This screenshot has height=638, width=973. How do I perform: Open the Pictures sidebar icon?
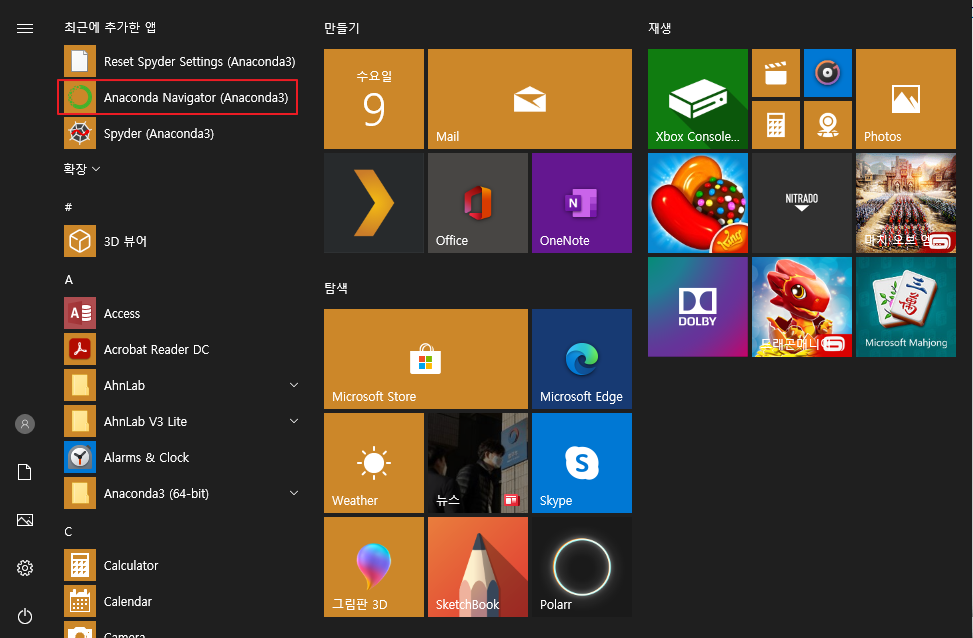pyautogui.click(x=25, y=520)
